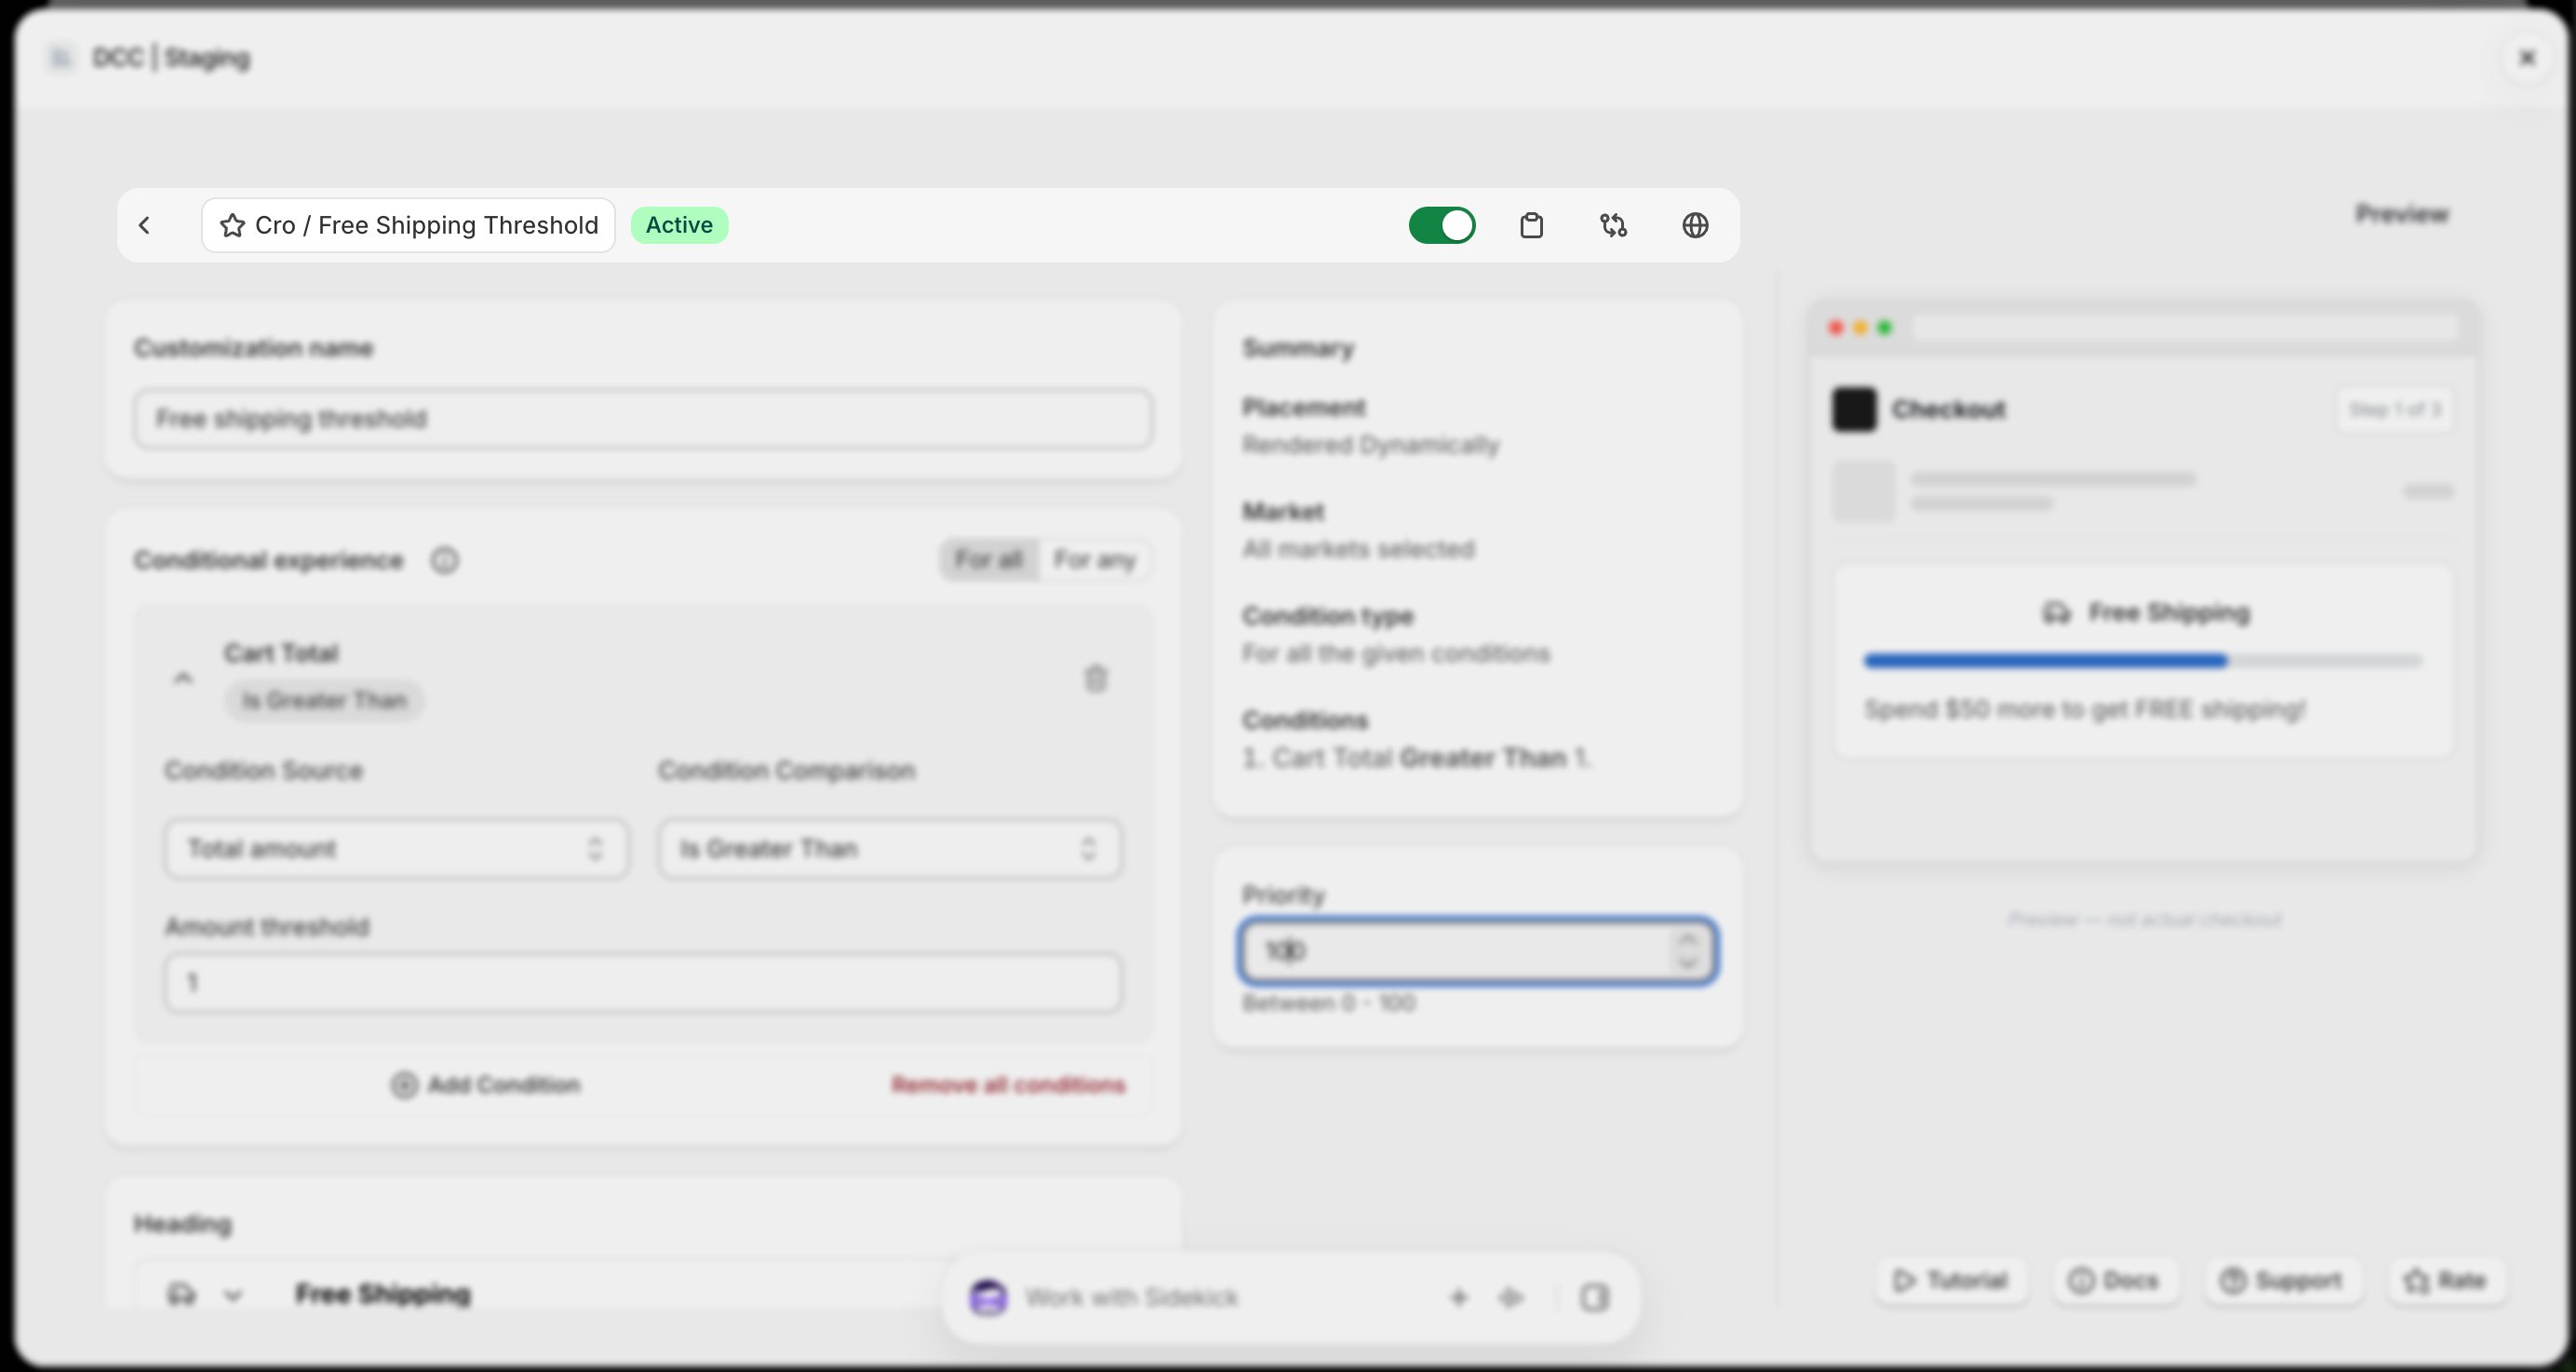2576x1372 pixels.
Task: Open the Condition Comparison dropdown
Action: point(890,849)
